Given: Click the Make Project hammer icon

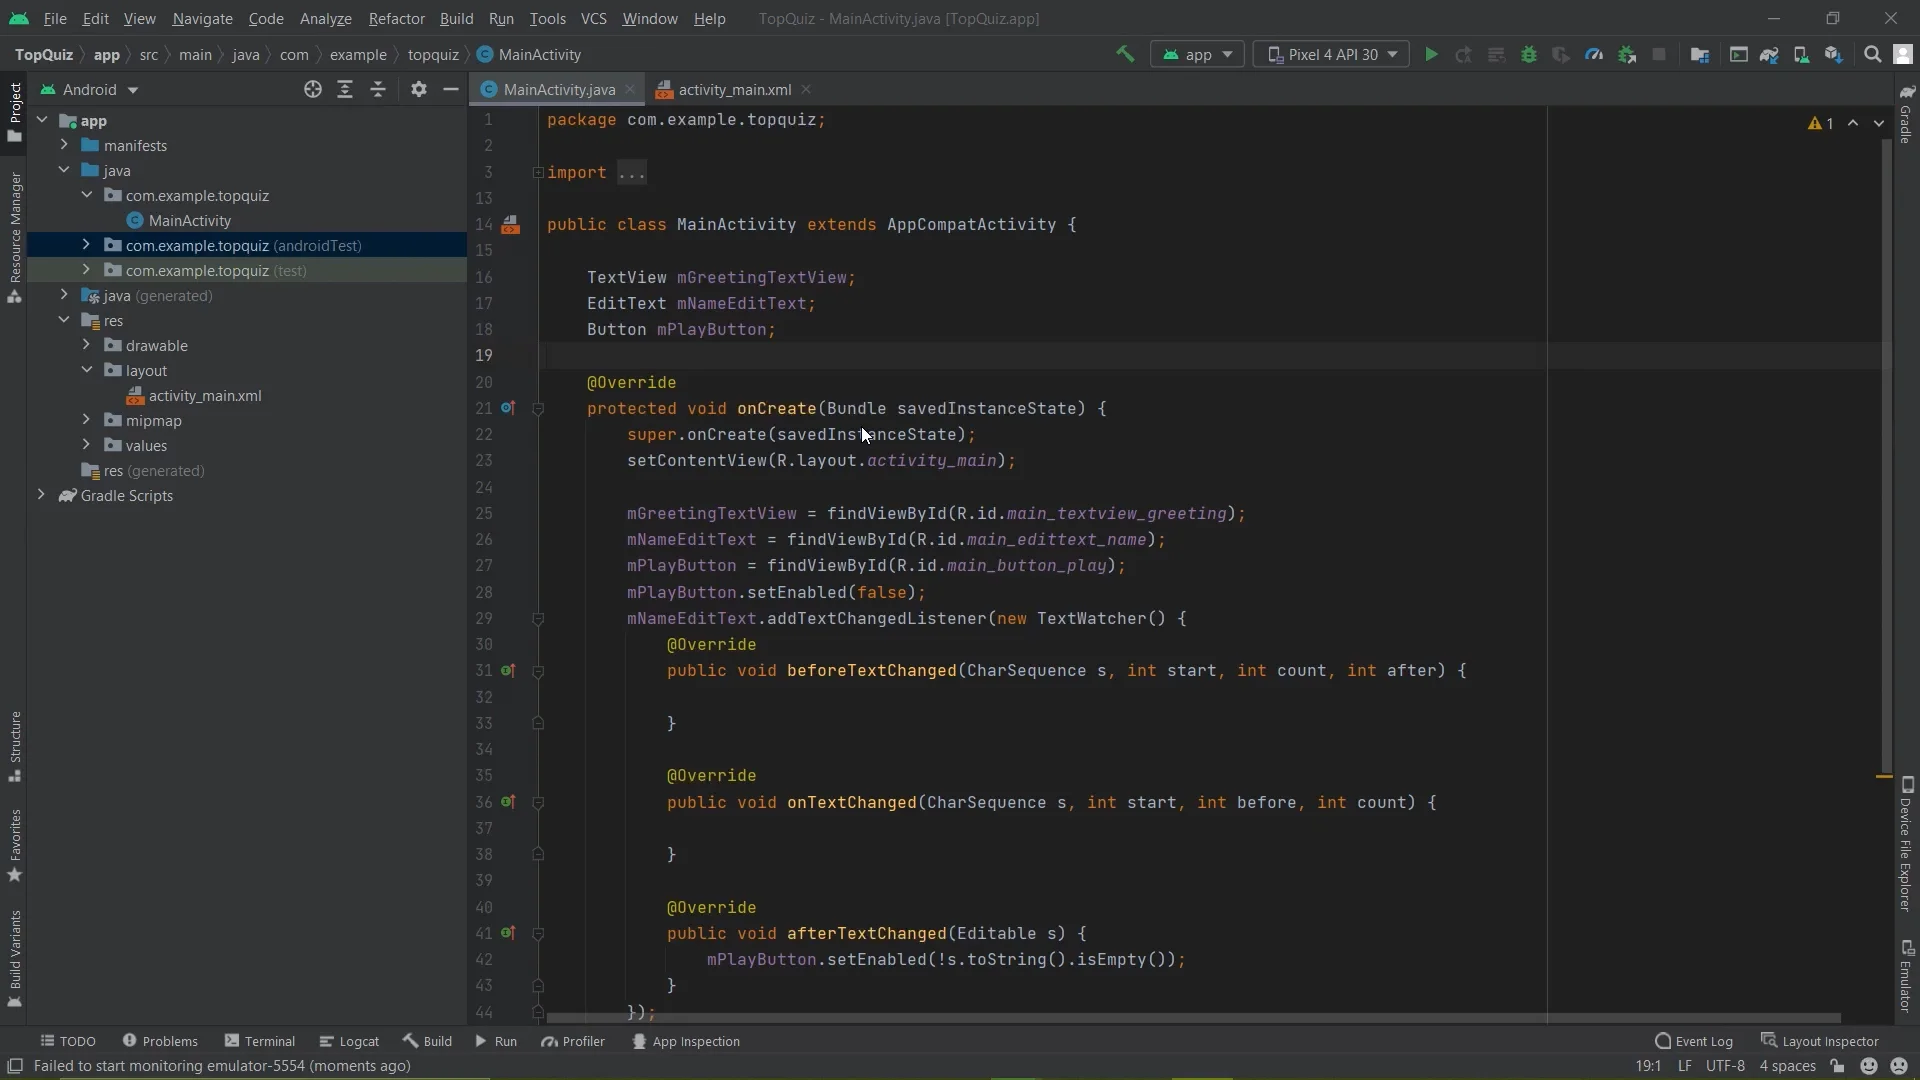Looking at the screenshot, I should 1125,55.
